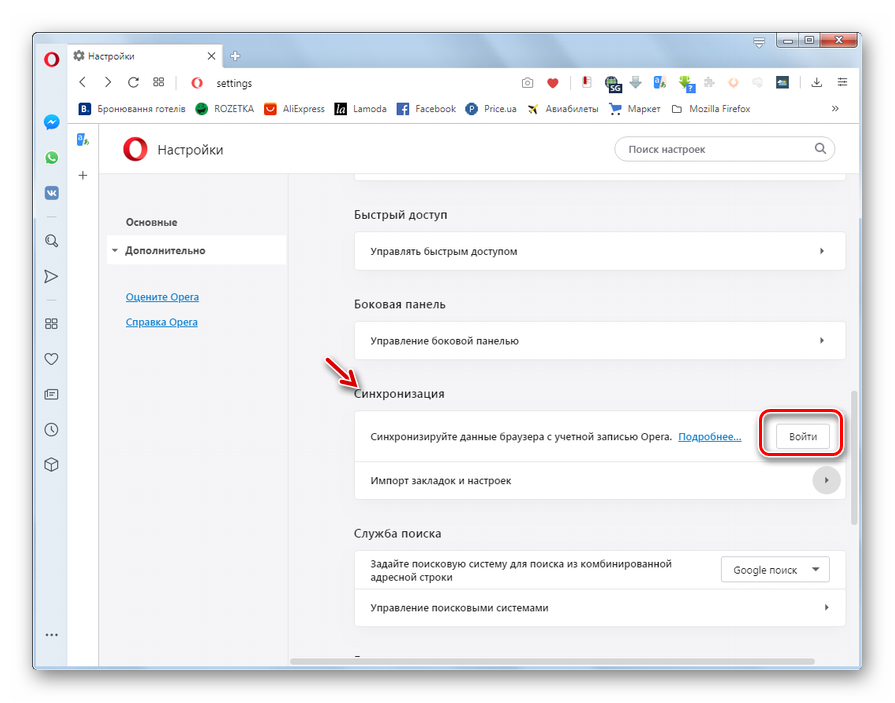Viewport: 895px width, 703px height.
Task: Go back to previous page
Action: 83,82
